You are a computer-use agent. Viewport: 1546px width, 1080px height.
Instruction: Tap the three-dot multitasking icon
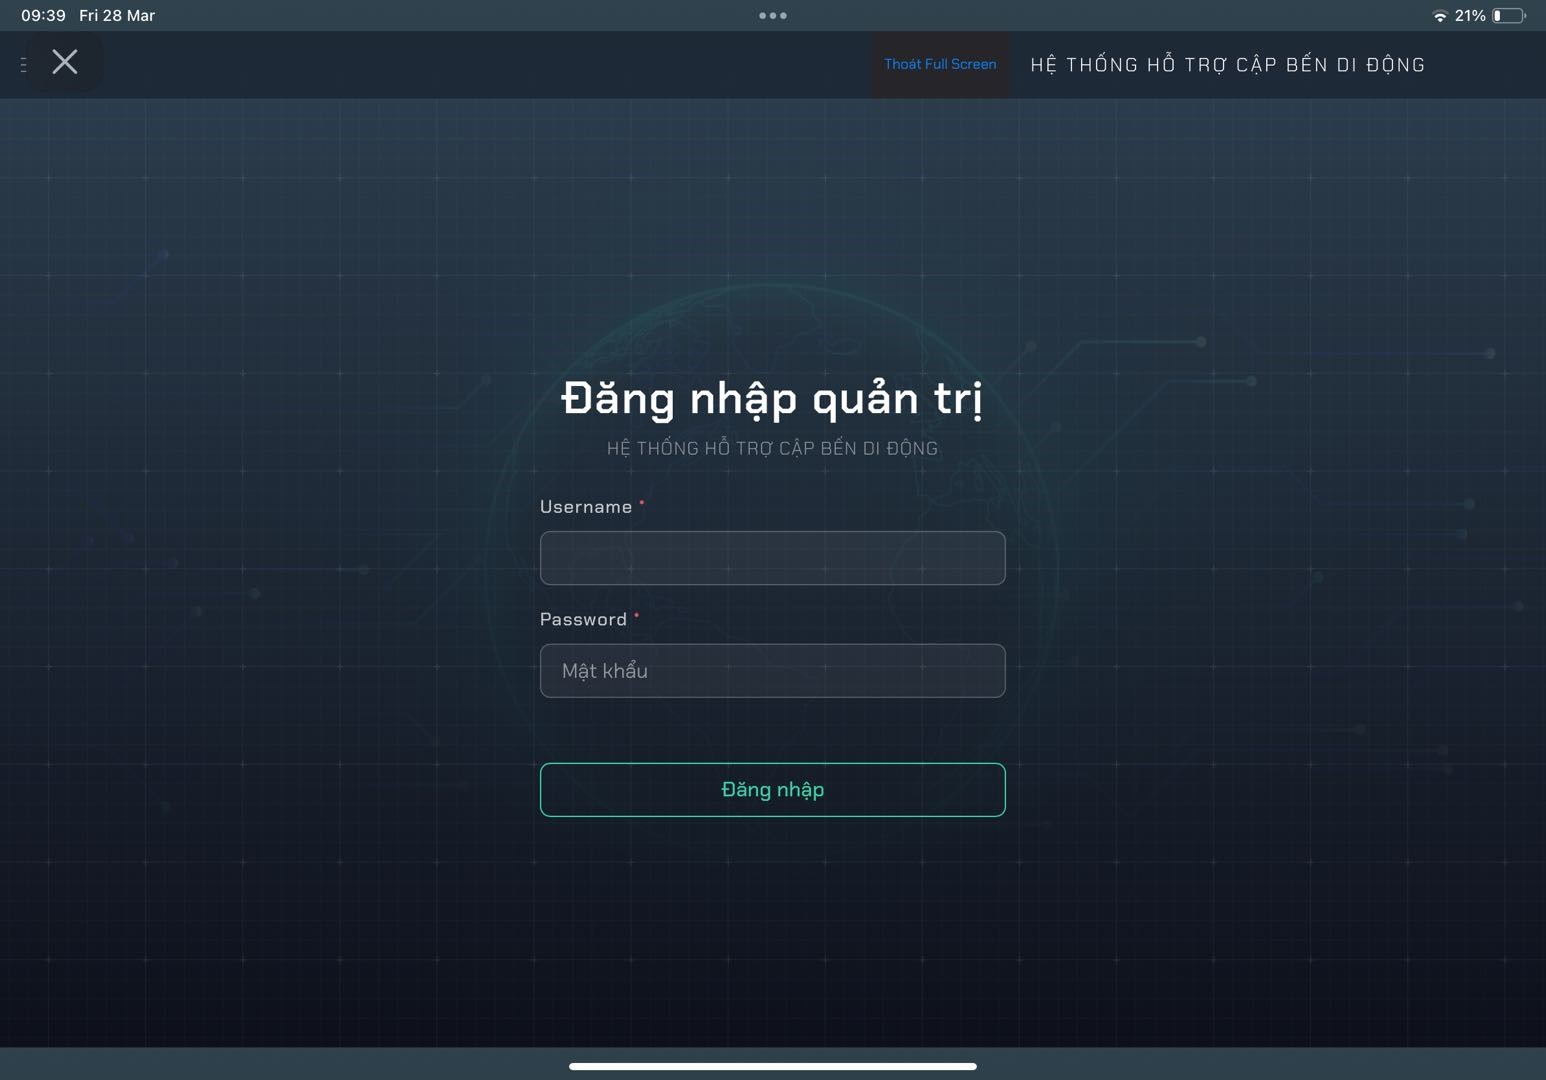point(772,16)
